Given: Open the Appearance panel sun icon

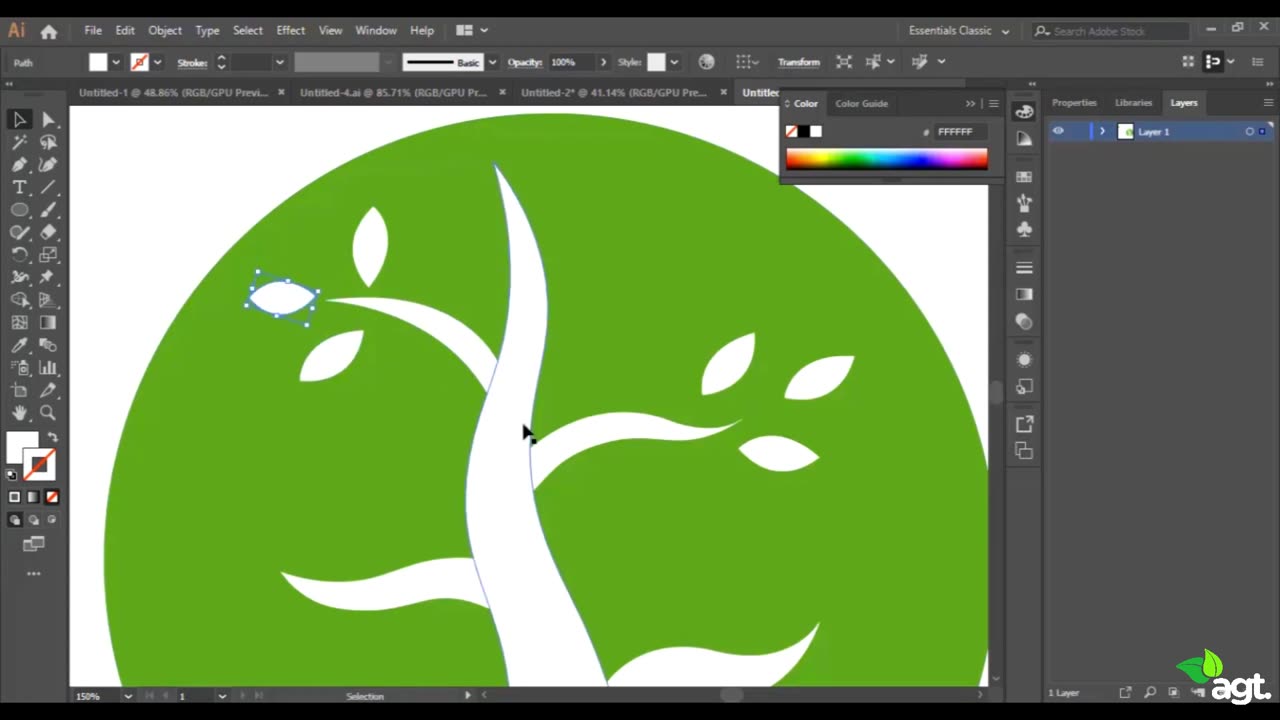Looking at the screenshot, I should 1024,360.
